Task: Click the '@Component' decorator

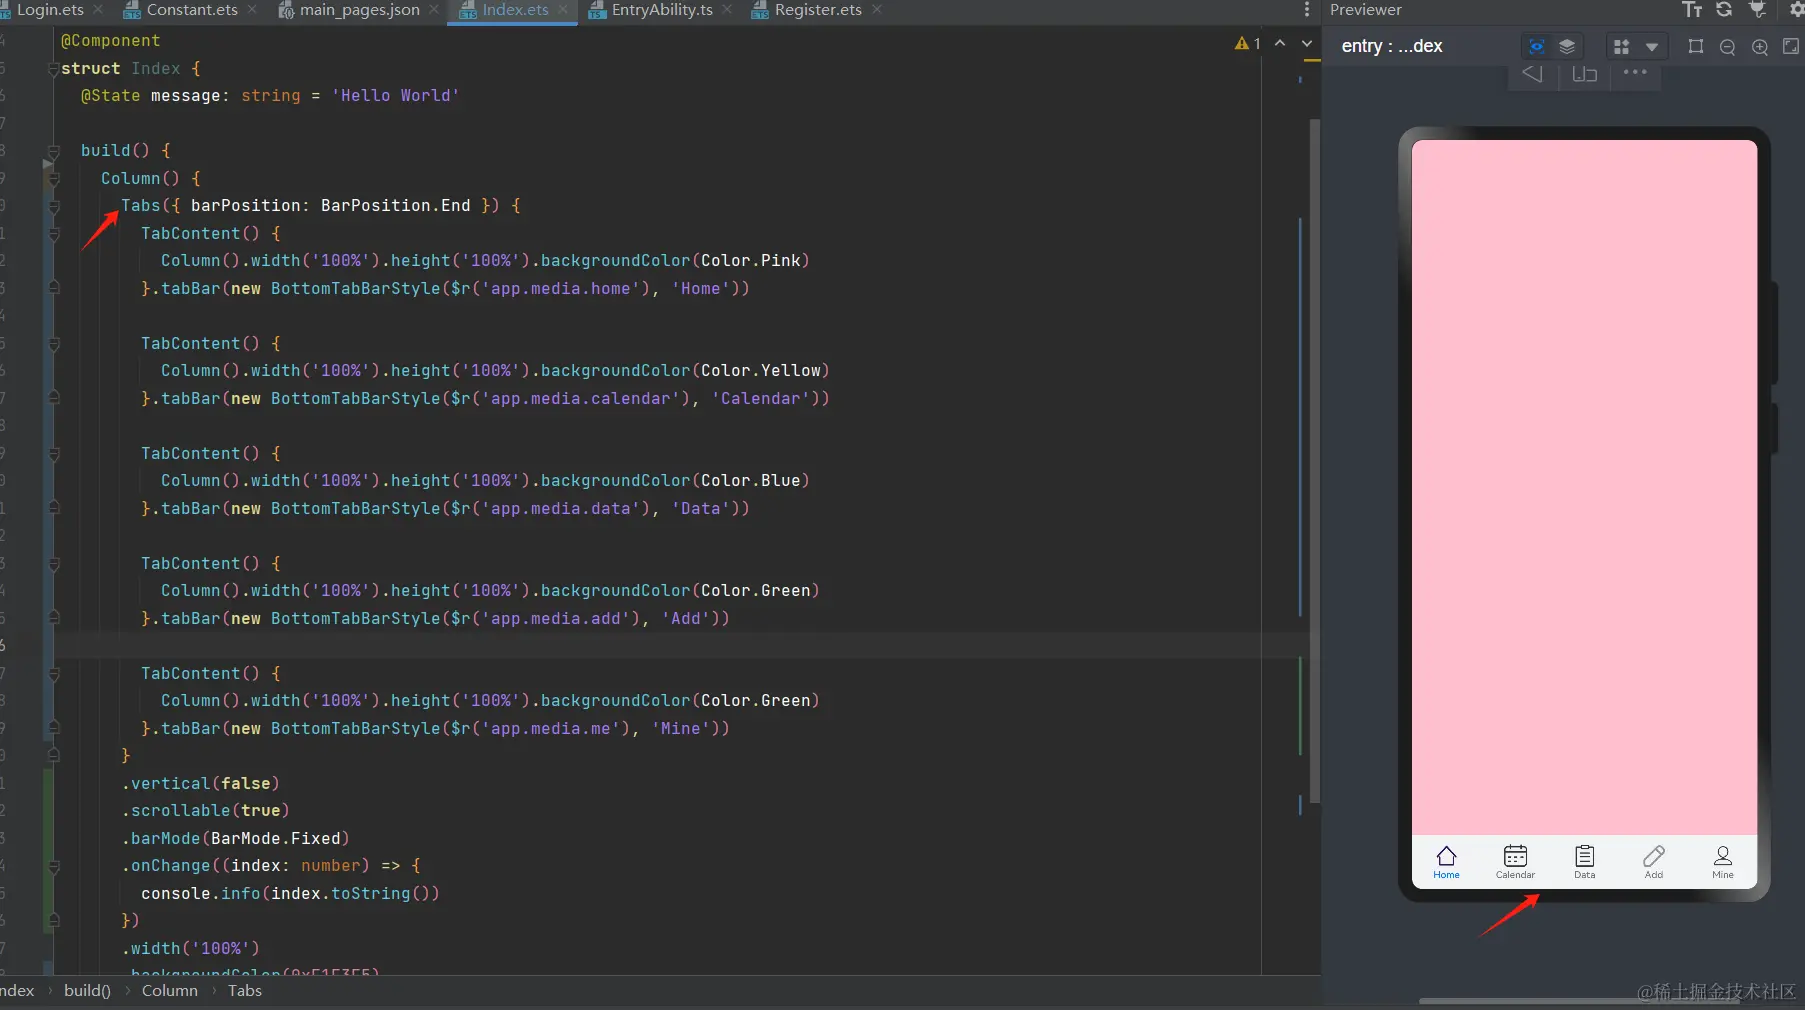Action: click(x=110, y=41)
